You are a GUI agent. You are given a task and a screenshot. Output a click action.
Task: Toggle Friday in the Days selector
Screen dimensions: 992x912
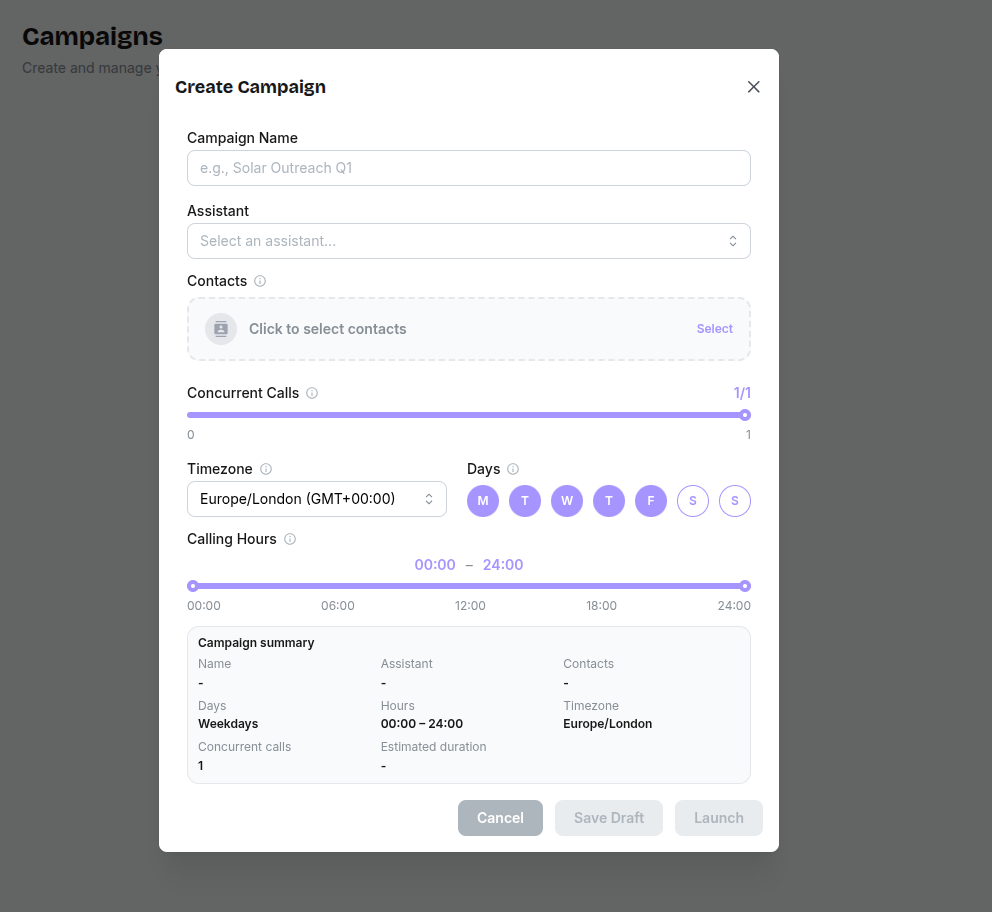651,501
